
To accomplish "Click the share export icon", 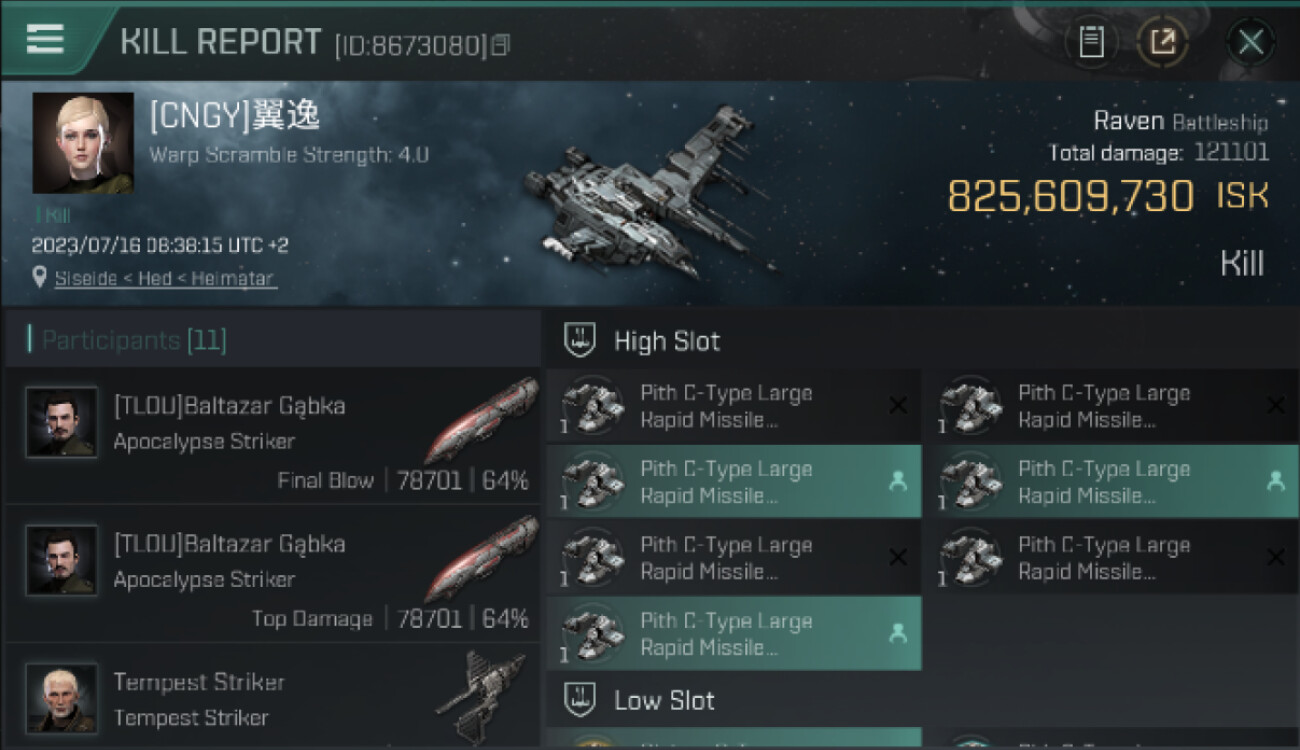I will [1163, 42].
